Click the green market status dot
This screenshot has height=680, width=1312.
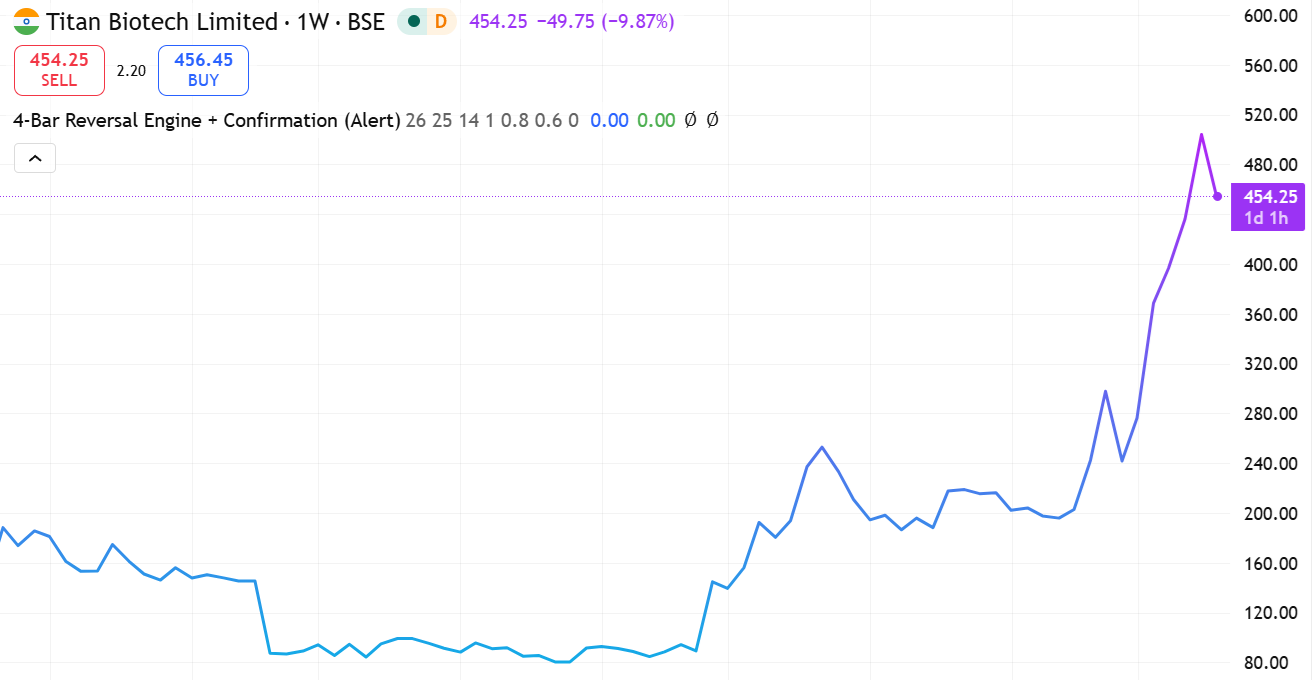[x=413, y=20]
